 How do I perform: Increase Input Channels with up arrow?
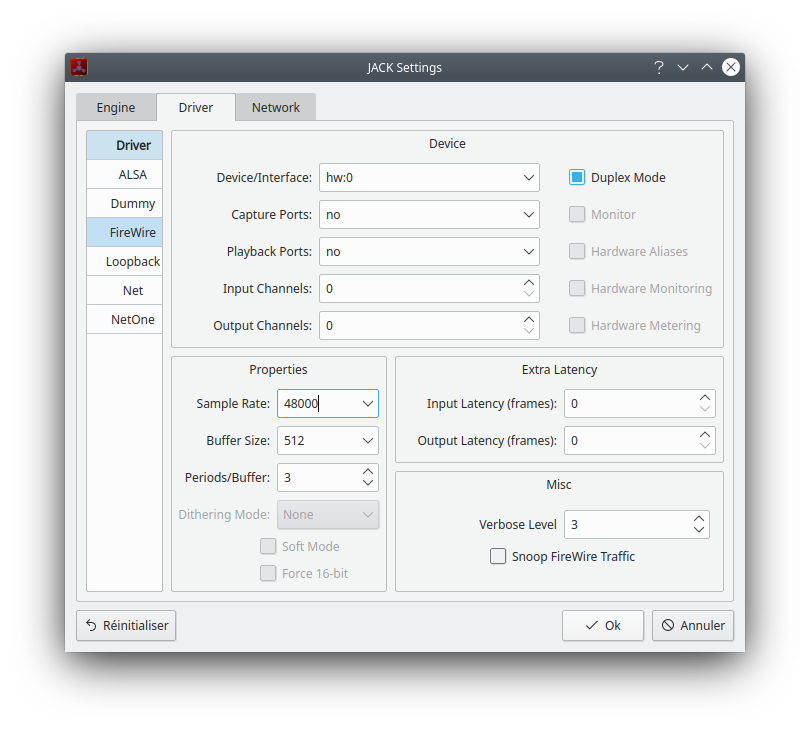click(x=528, y=283)
